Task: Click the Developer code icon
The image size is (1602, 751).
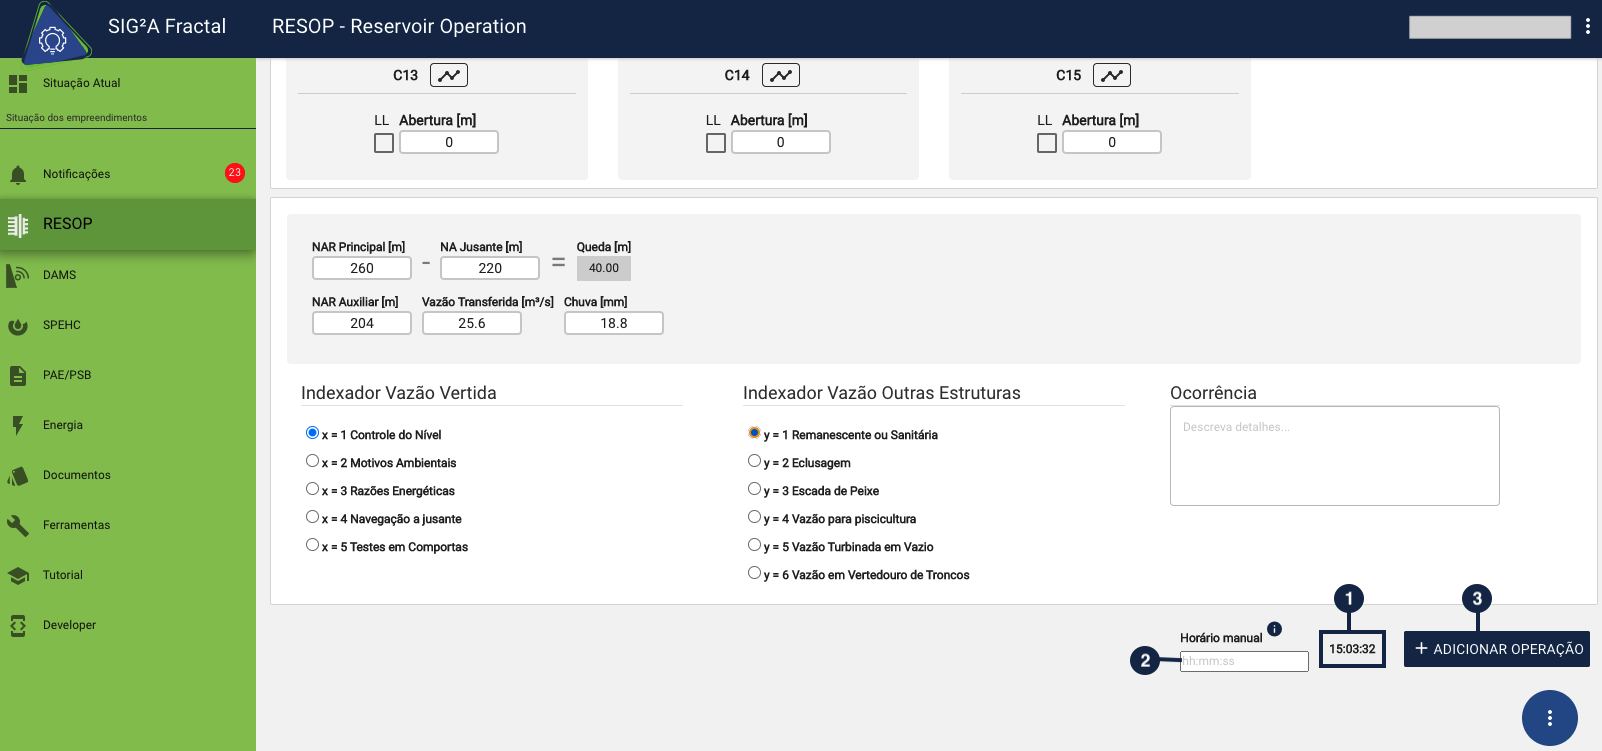Action: point(18,625)
